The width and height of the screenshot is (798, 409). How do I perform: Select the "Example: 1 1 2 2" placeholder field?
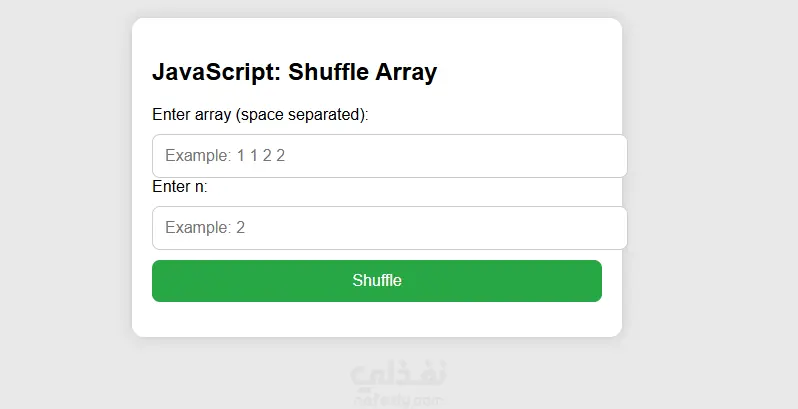click(225, 156)
